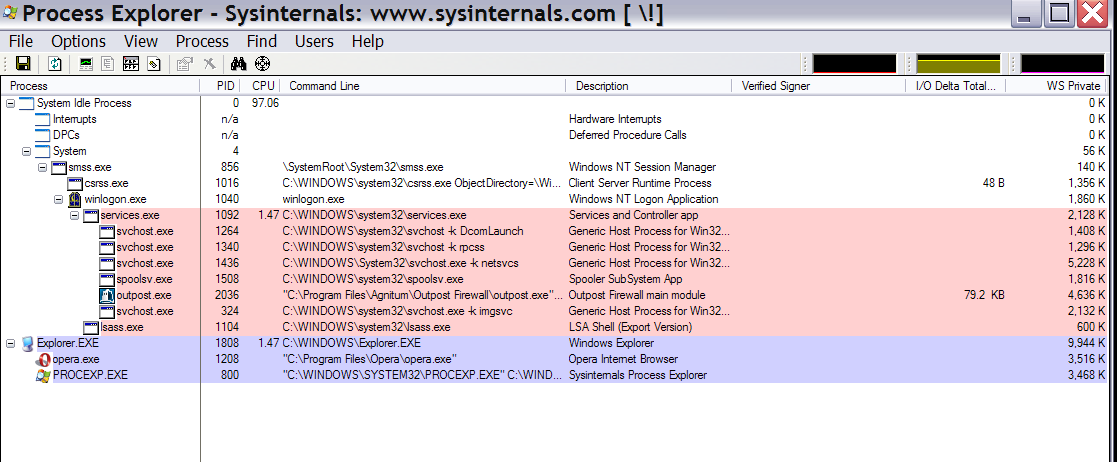The image size is (1120, 464).
Task: Open System Information graph icon
Action: [x=86, y=64]
